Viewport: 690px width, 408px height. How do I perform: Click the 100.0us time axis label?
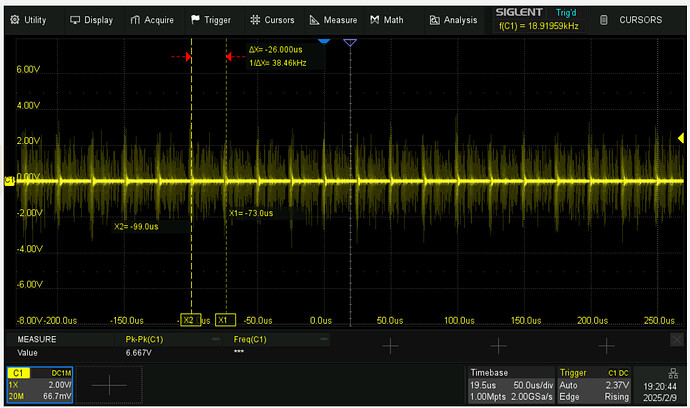tap(459, 320)
